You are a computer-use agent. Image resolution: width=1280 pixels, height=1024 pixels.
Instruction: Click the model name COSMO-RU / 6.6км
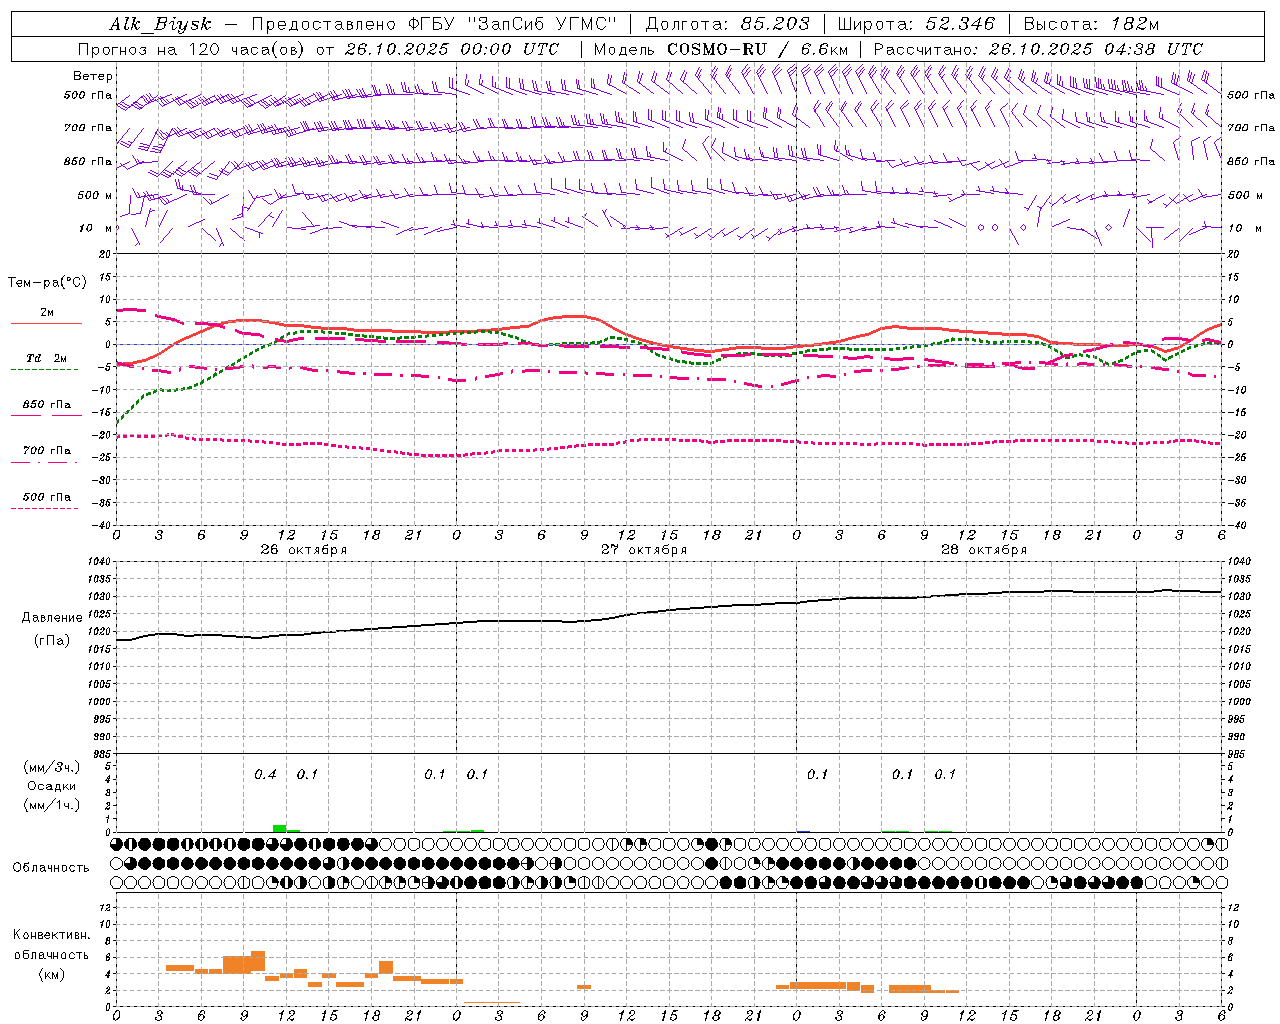pos(757,49)
